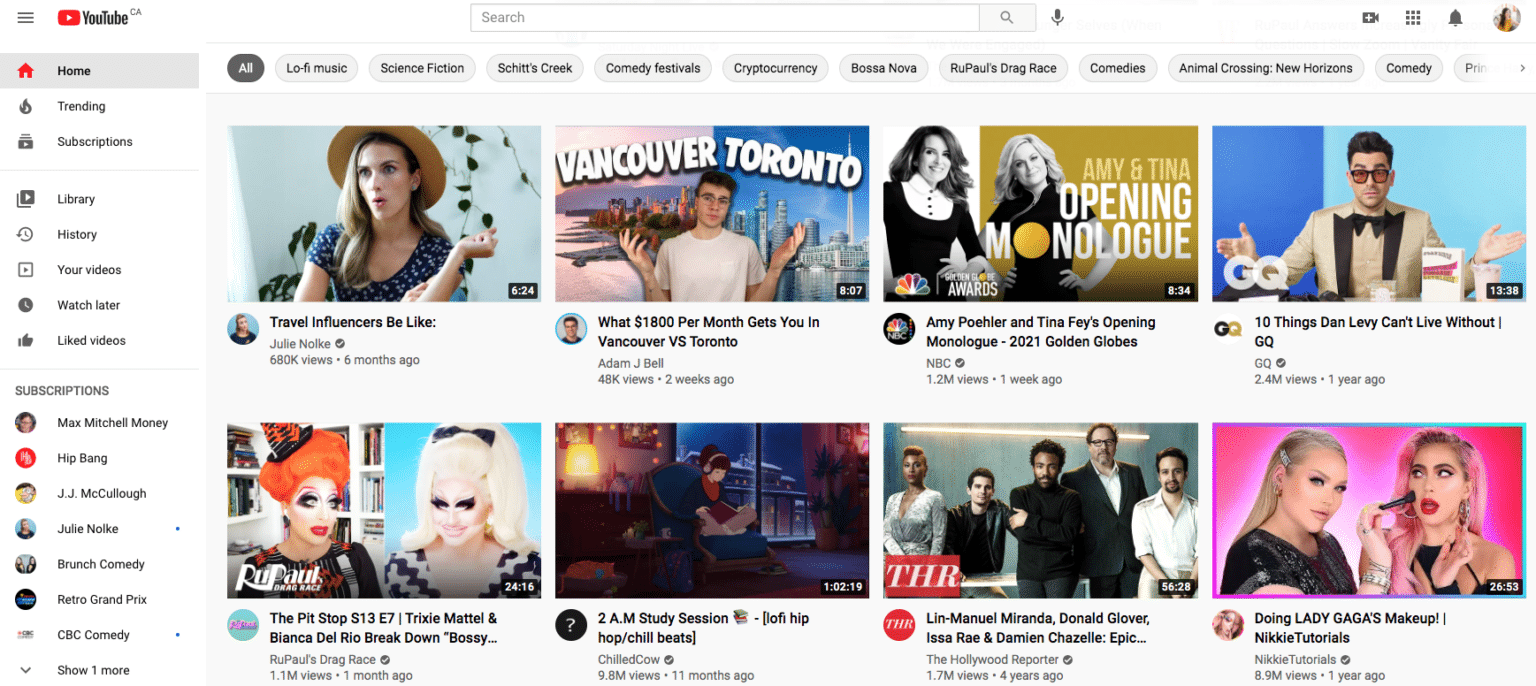Screen dimensions: 1536x686
Task: Click the search magnifying glass button
Action: tap(1007, 17)
